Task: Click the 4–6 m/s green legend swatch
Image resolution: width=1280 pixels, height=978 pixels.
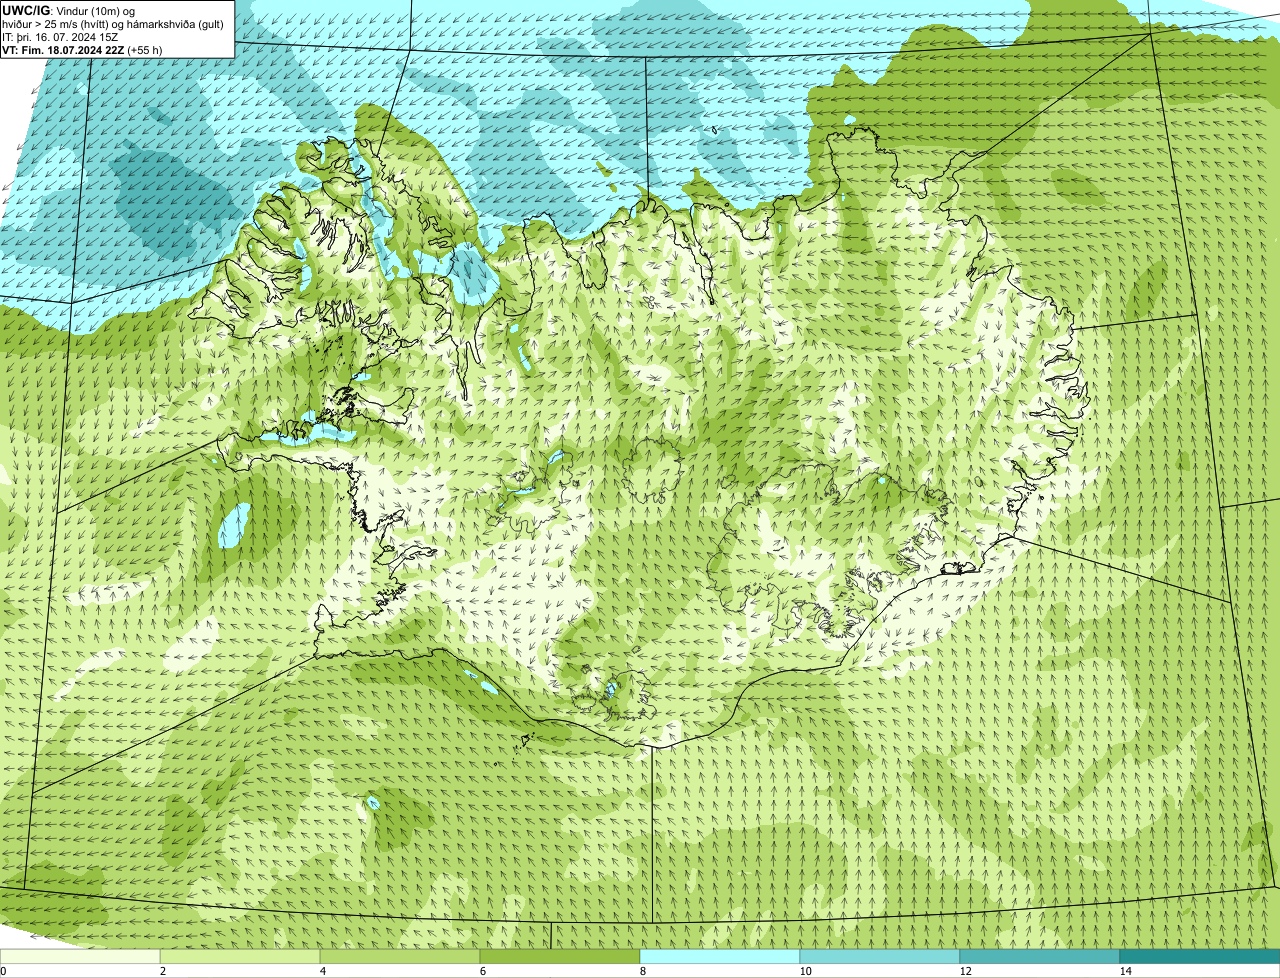Action: 400,956
